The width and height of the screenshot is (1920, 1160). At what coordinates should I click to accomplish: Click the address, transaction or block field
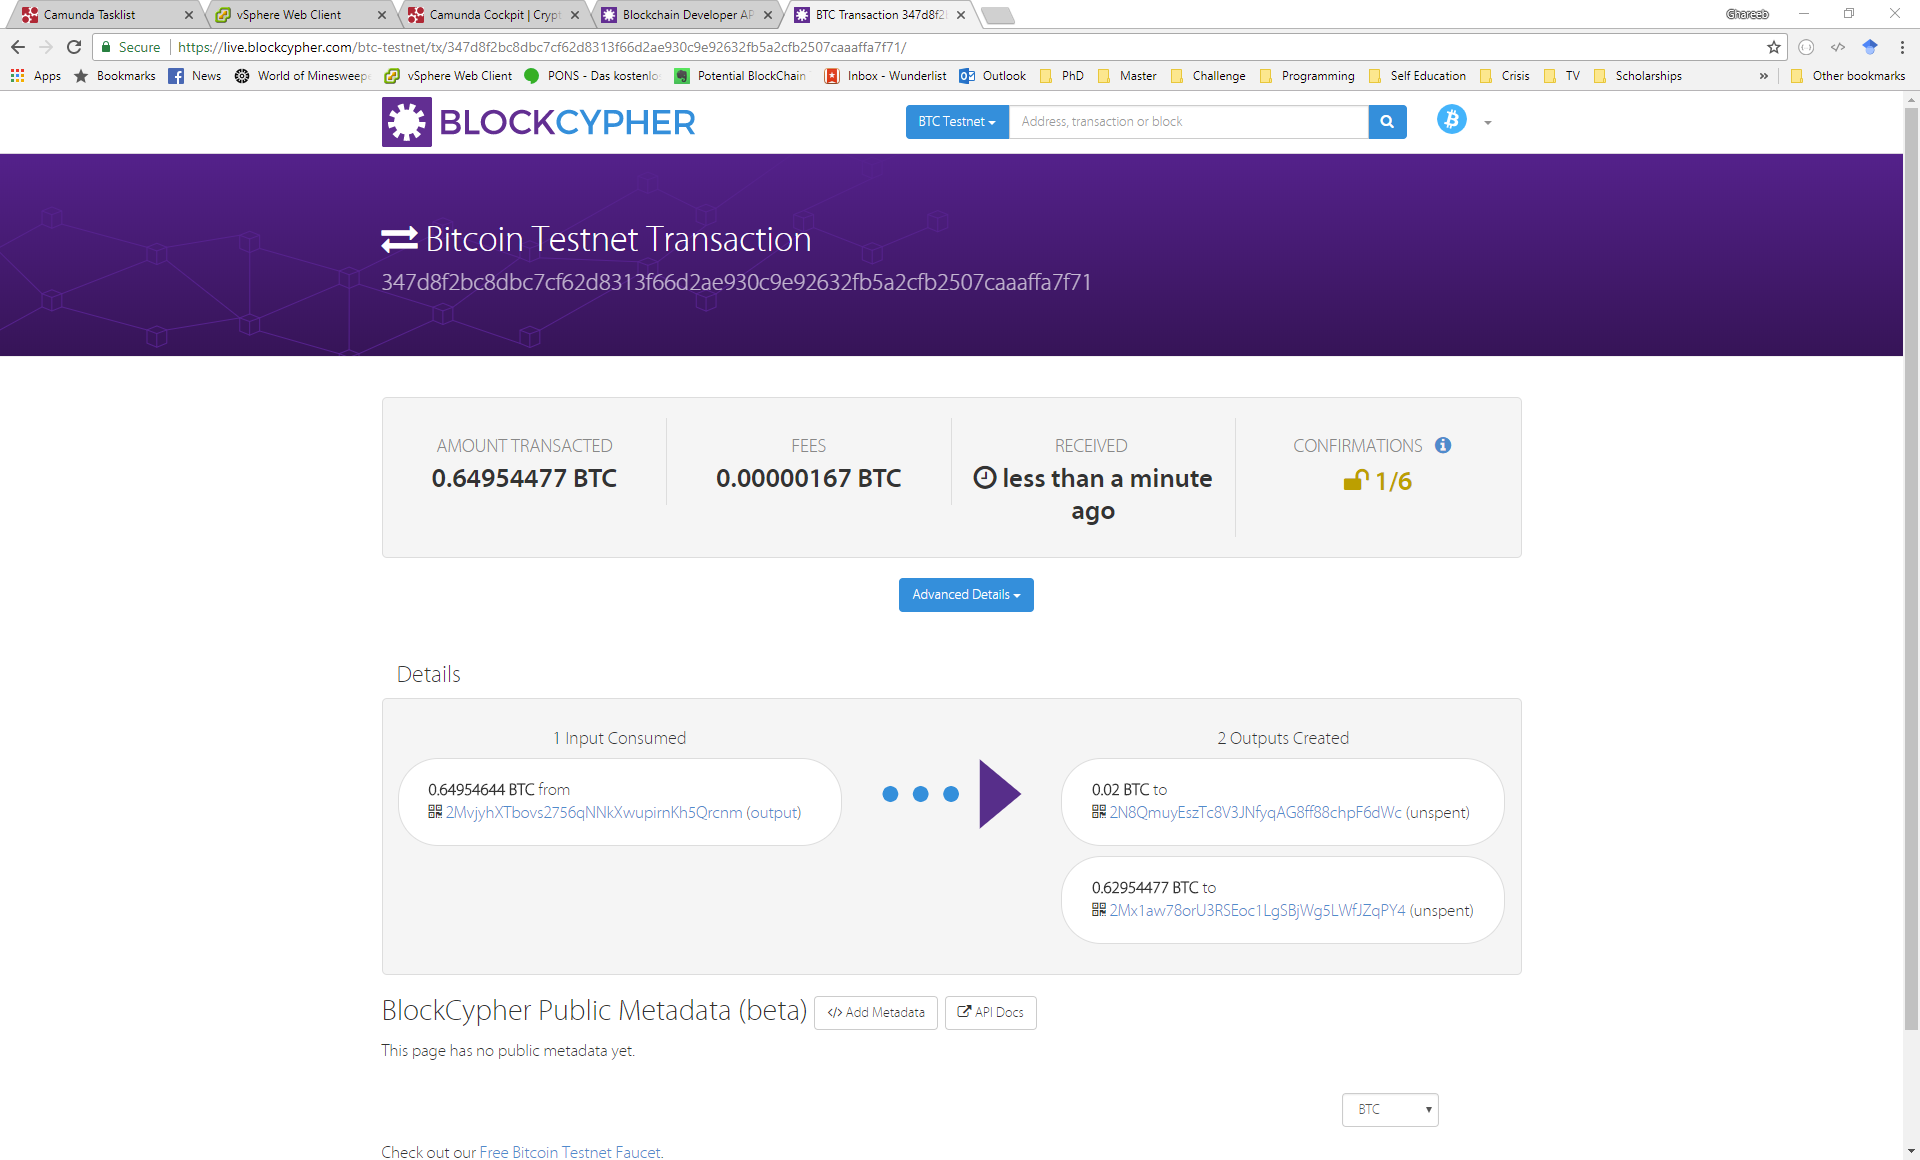point(1188,122)
